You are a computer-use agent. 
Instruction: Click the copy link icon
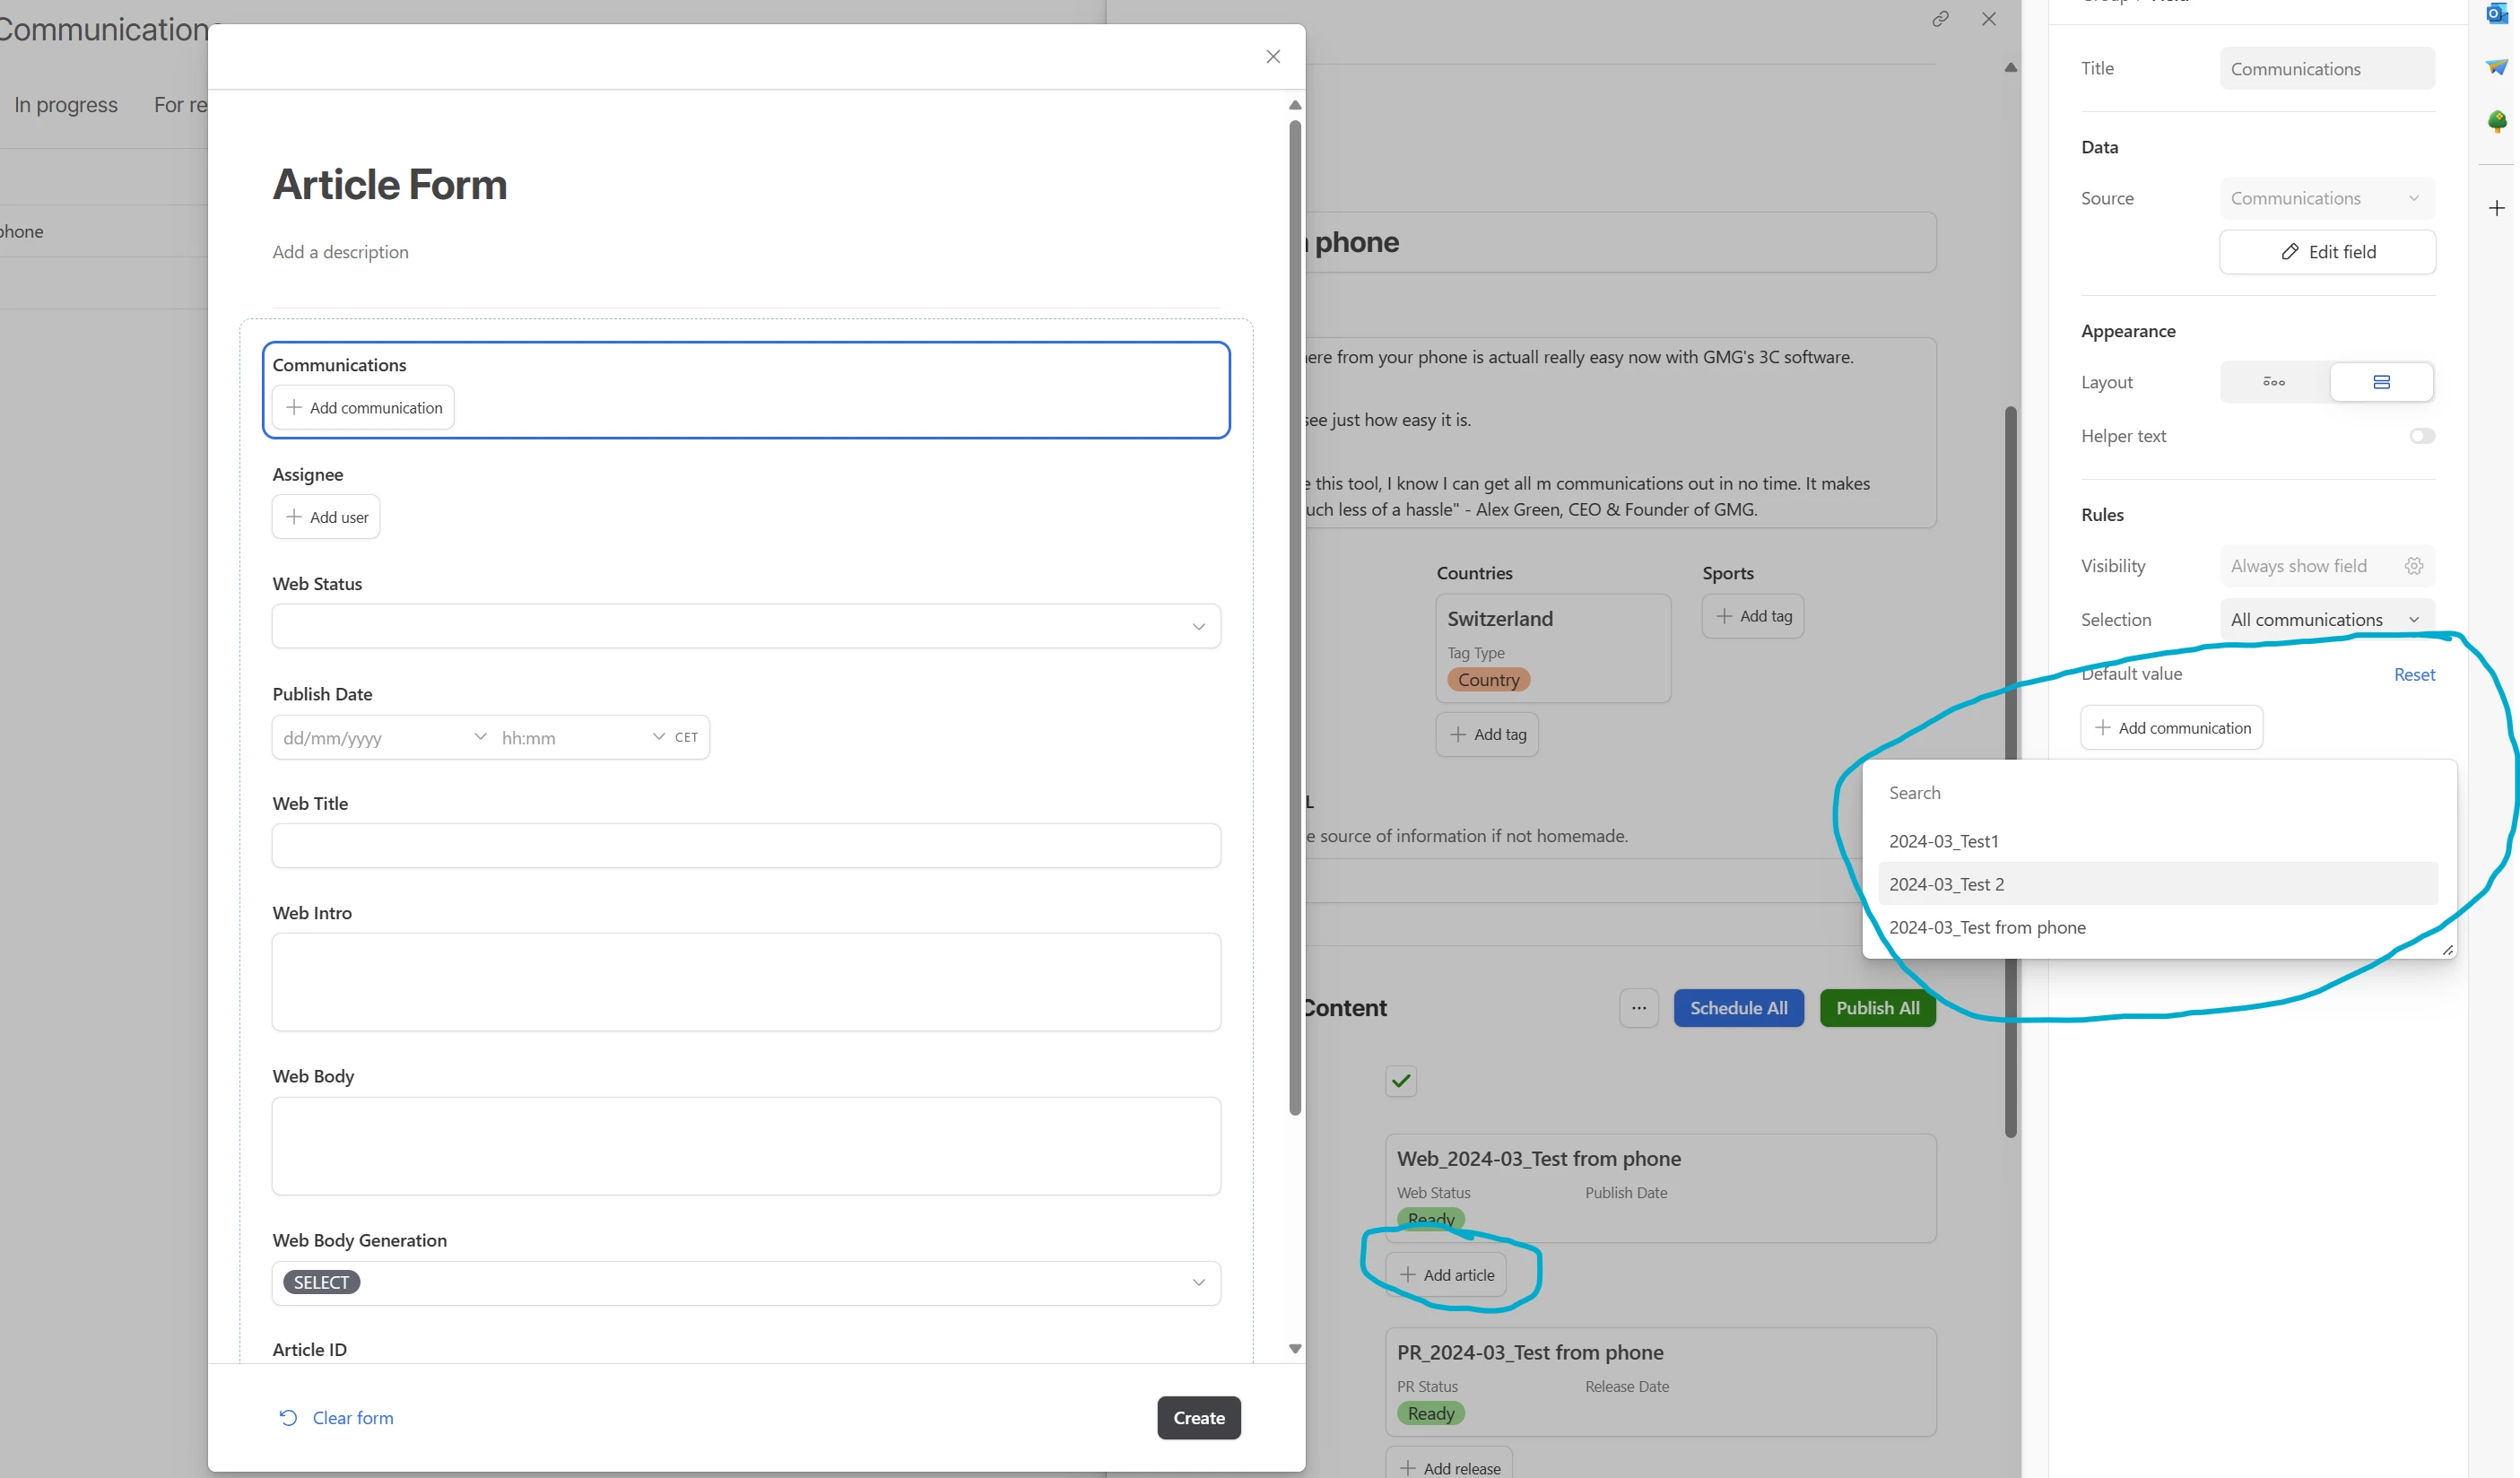point(1940,19)
